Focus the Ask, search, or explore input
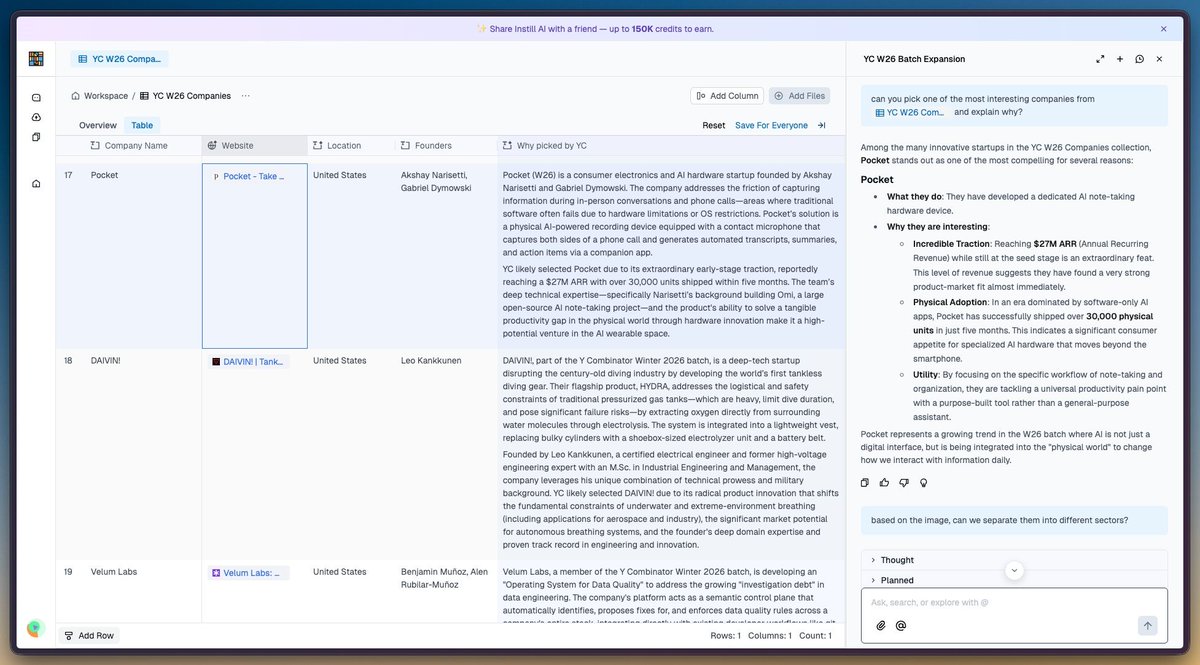The image size is (1200, 665). pos(1014,603)
